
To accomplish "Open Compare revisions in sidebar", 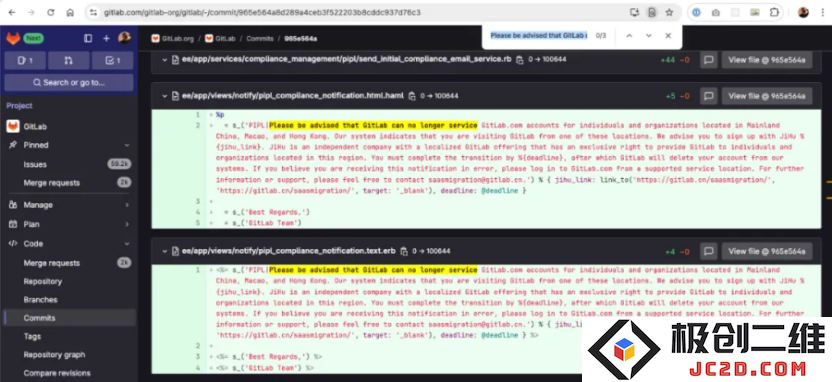I will point(69,373).
